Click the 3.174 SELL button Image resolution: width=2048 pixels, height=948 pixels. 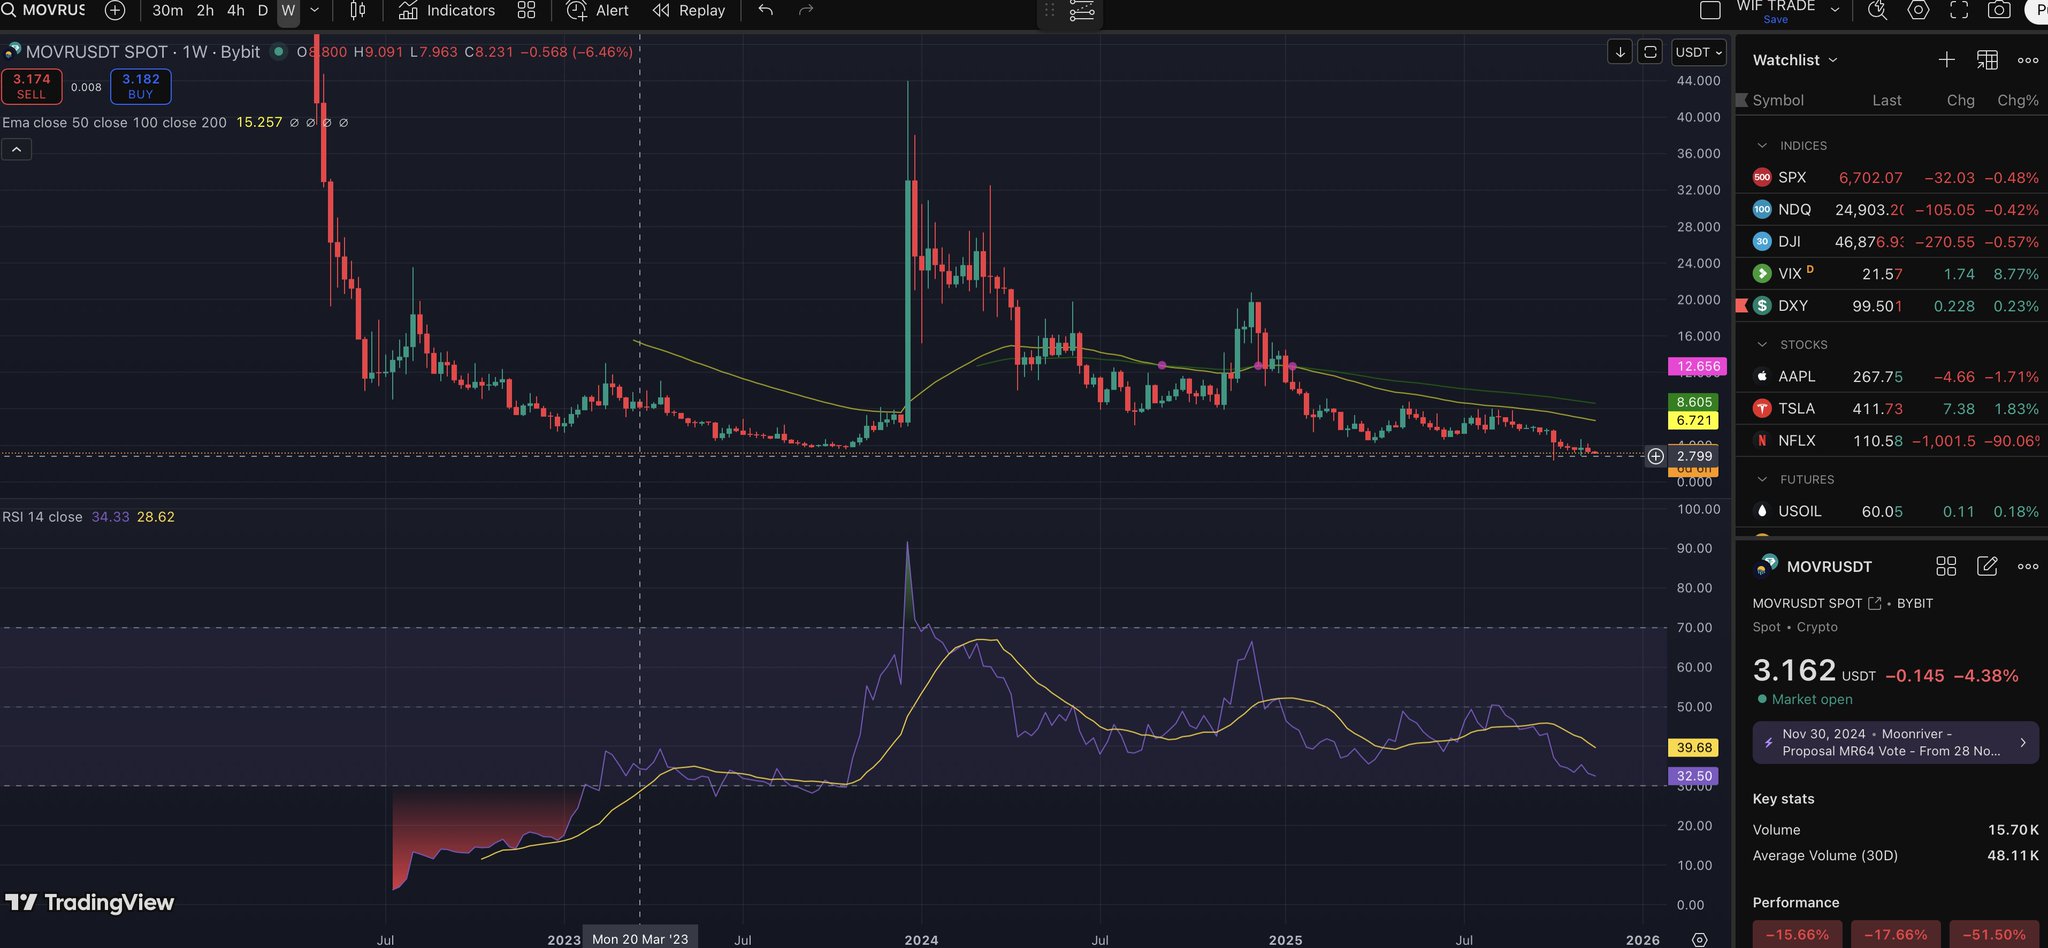[x=32, y=86]
